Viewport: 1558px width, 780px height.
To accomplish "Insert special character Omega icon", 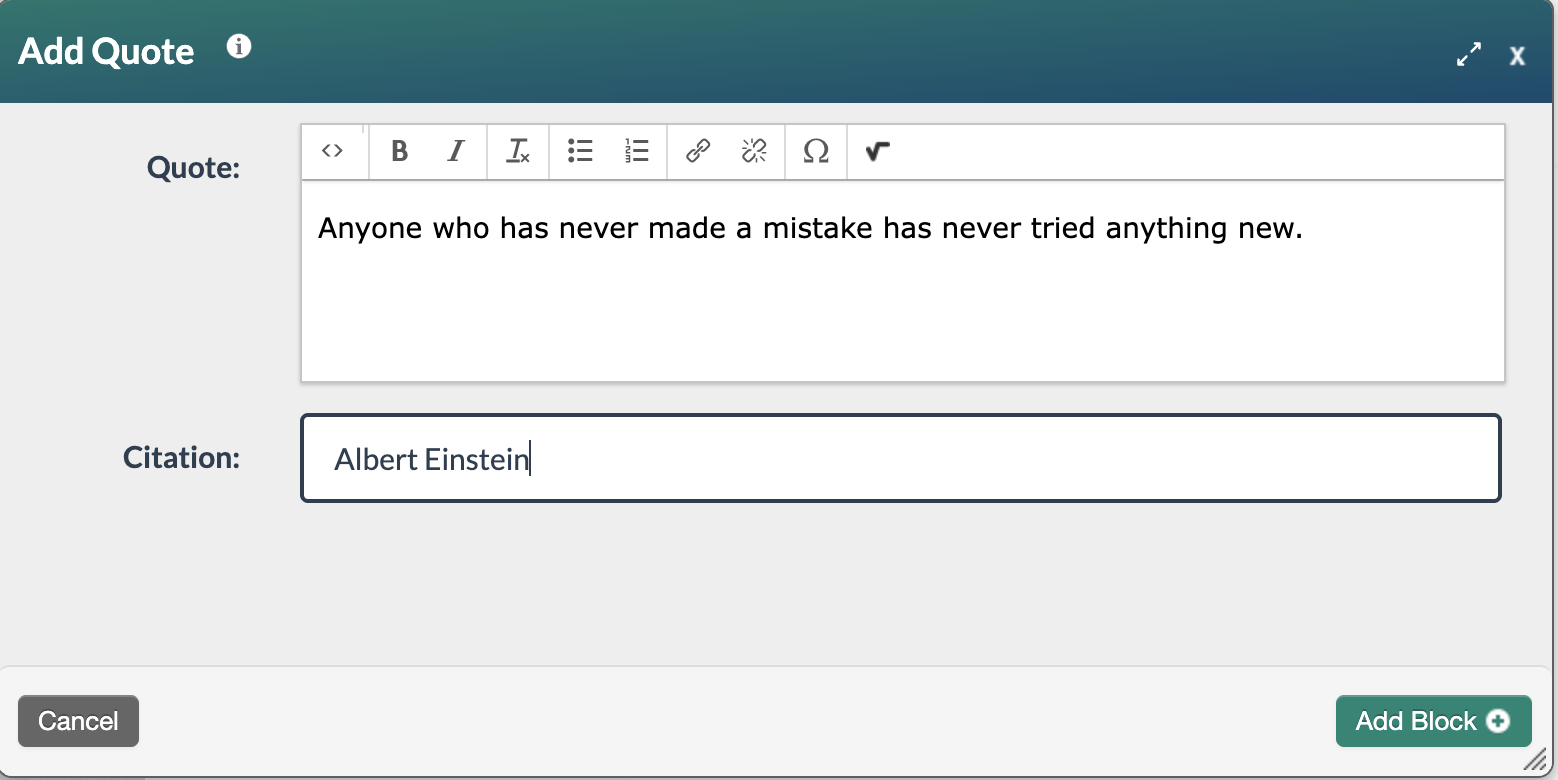I will (816, 151).
